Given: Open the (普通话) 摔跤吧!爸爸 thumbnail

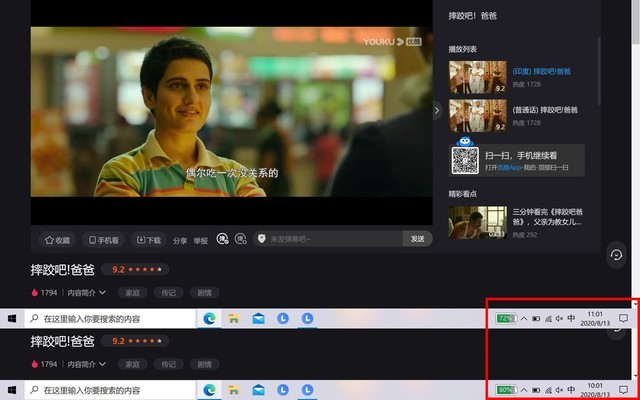Looking at the screenshot, I should [478, 116].
